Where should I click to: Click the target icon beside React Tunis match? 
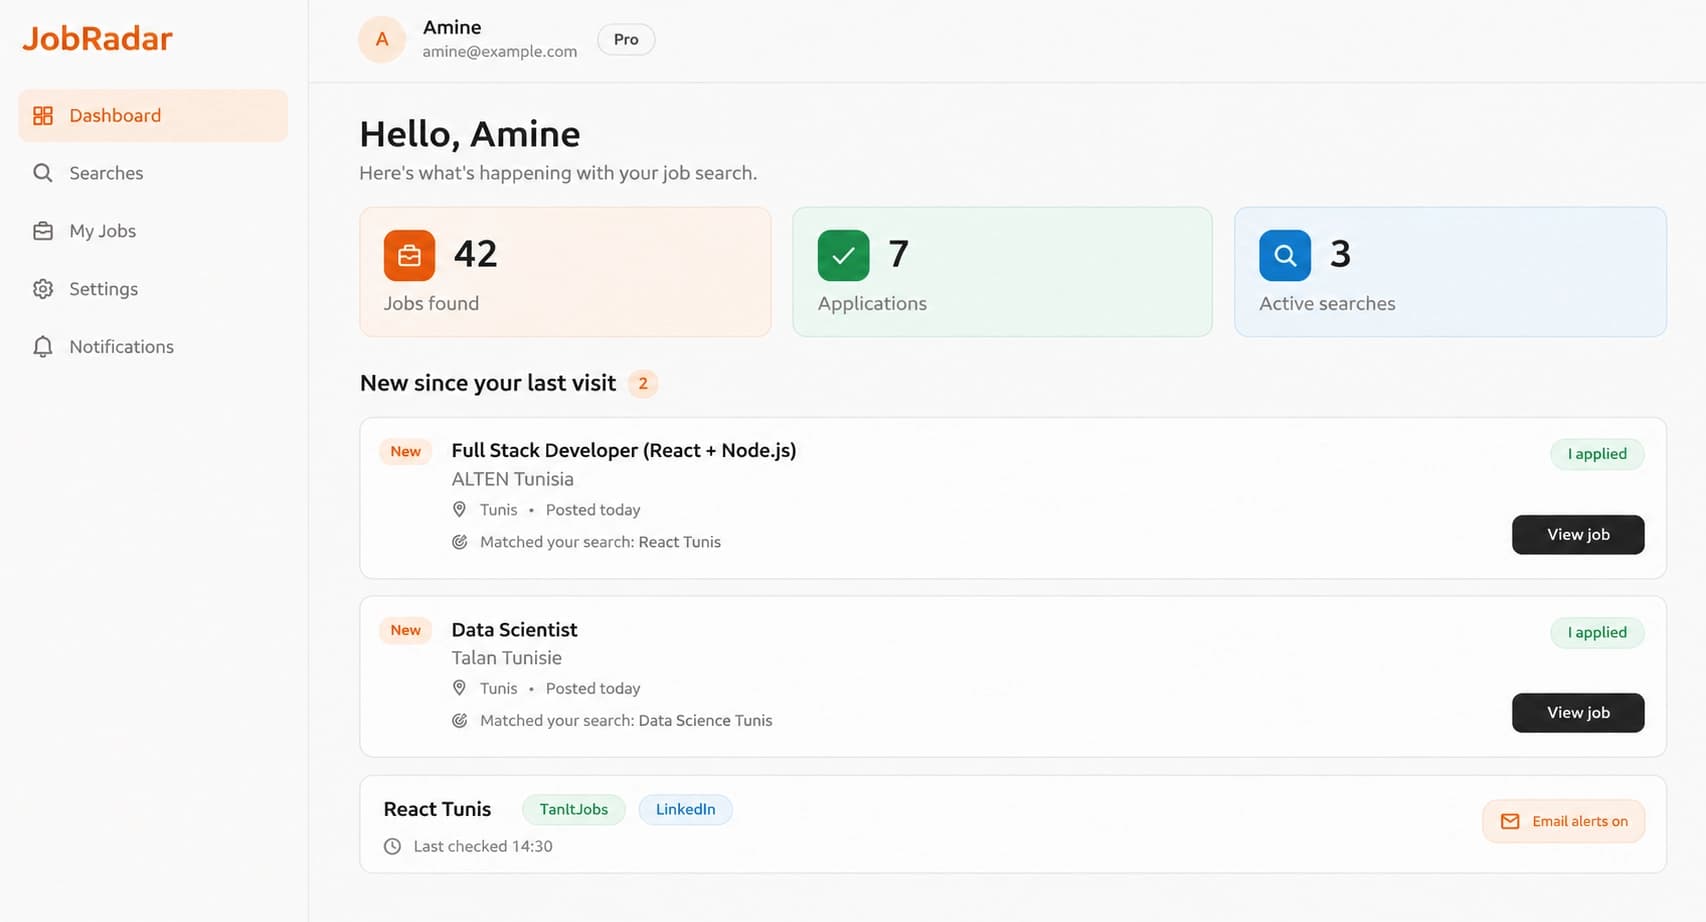pos(459,542)
